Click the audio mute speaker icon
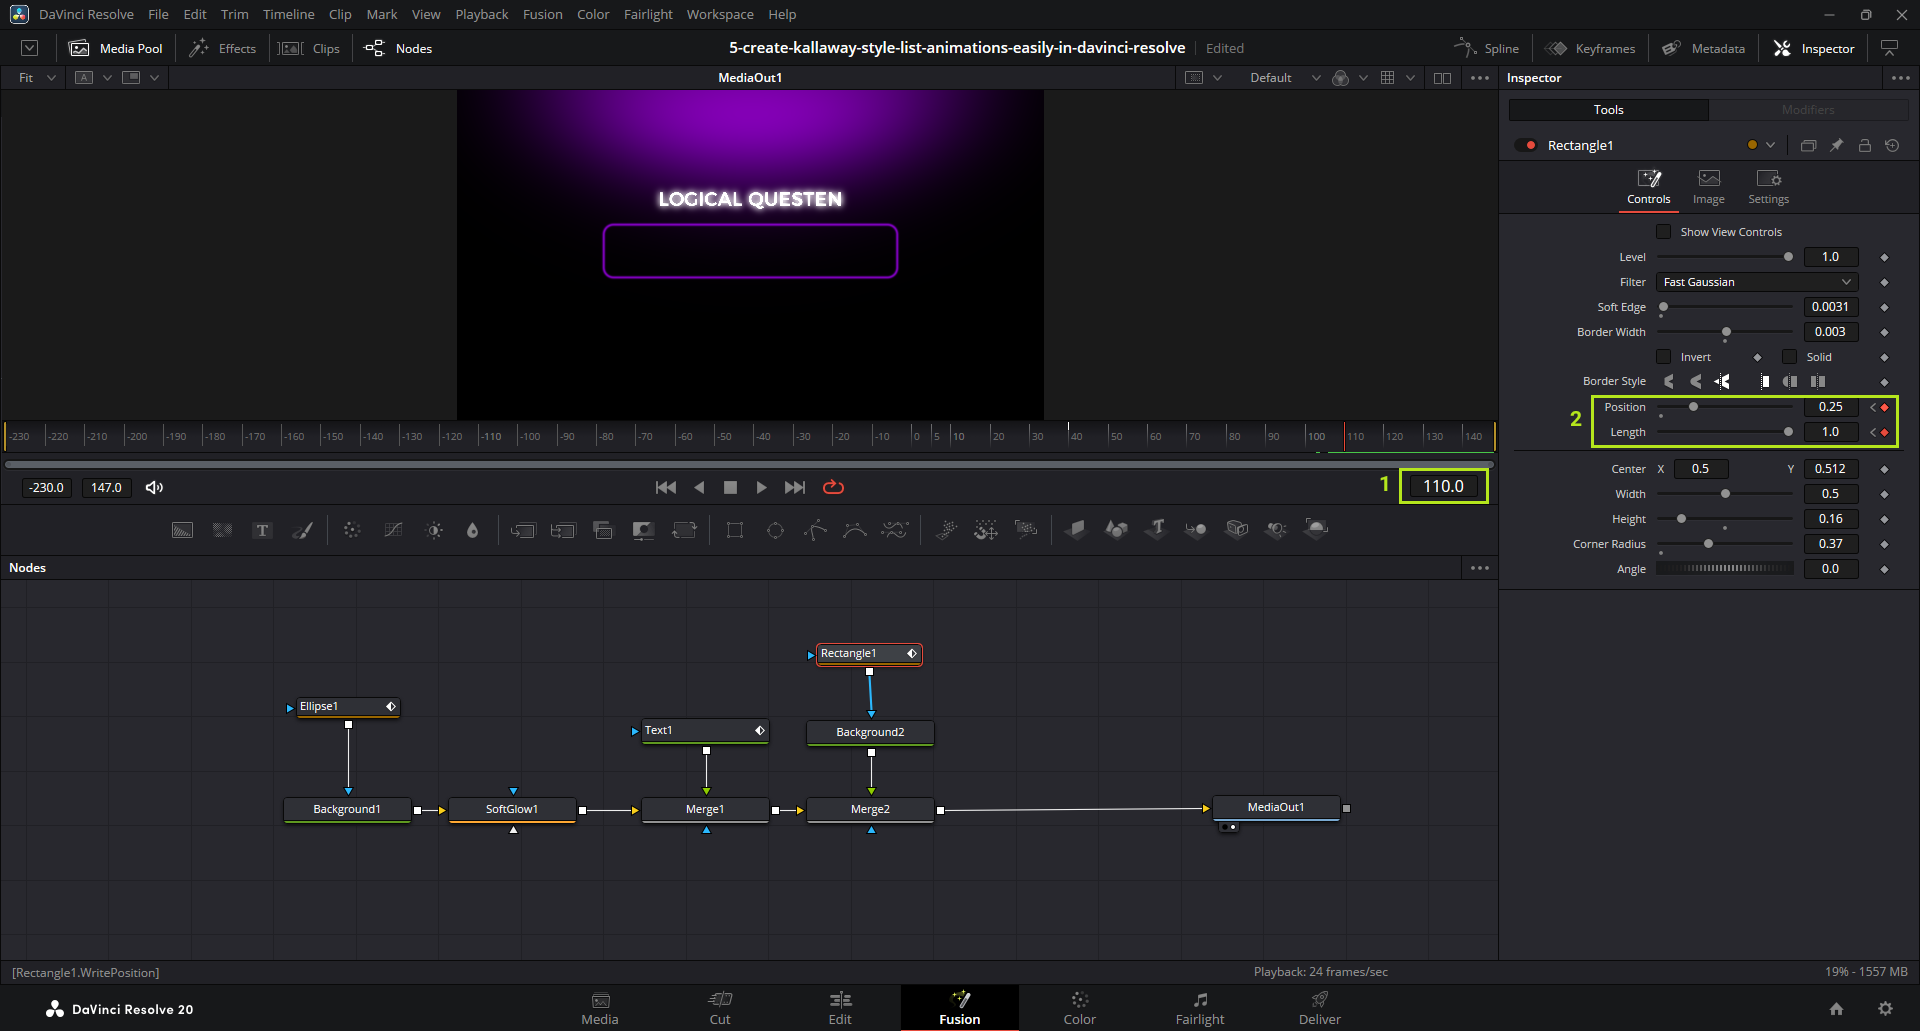The image size is (1920, 1031). pyautogui.click(x=154, y=487)
